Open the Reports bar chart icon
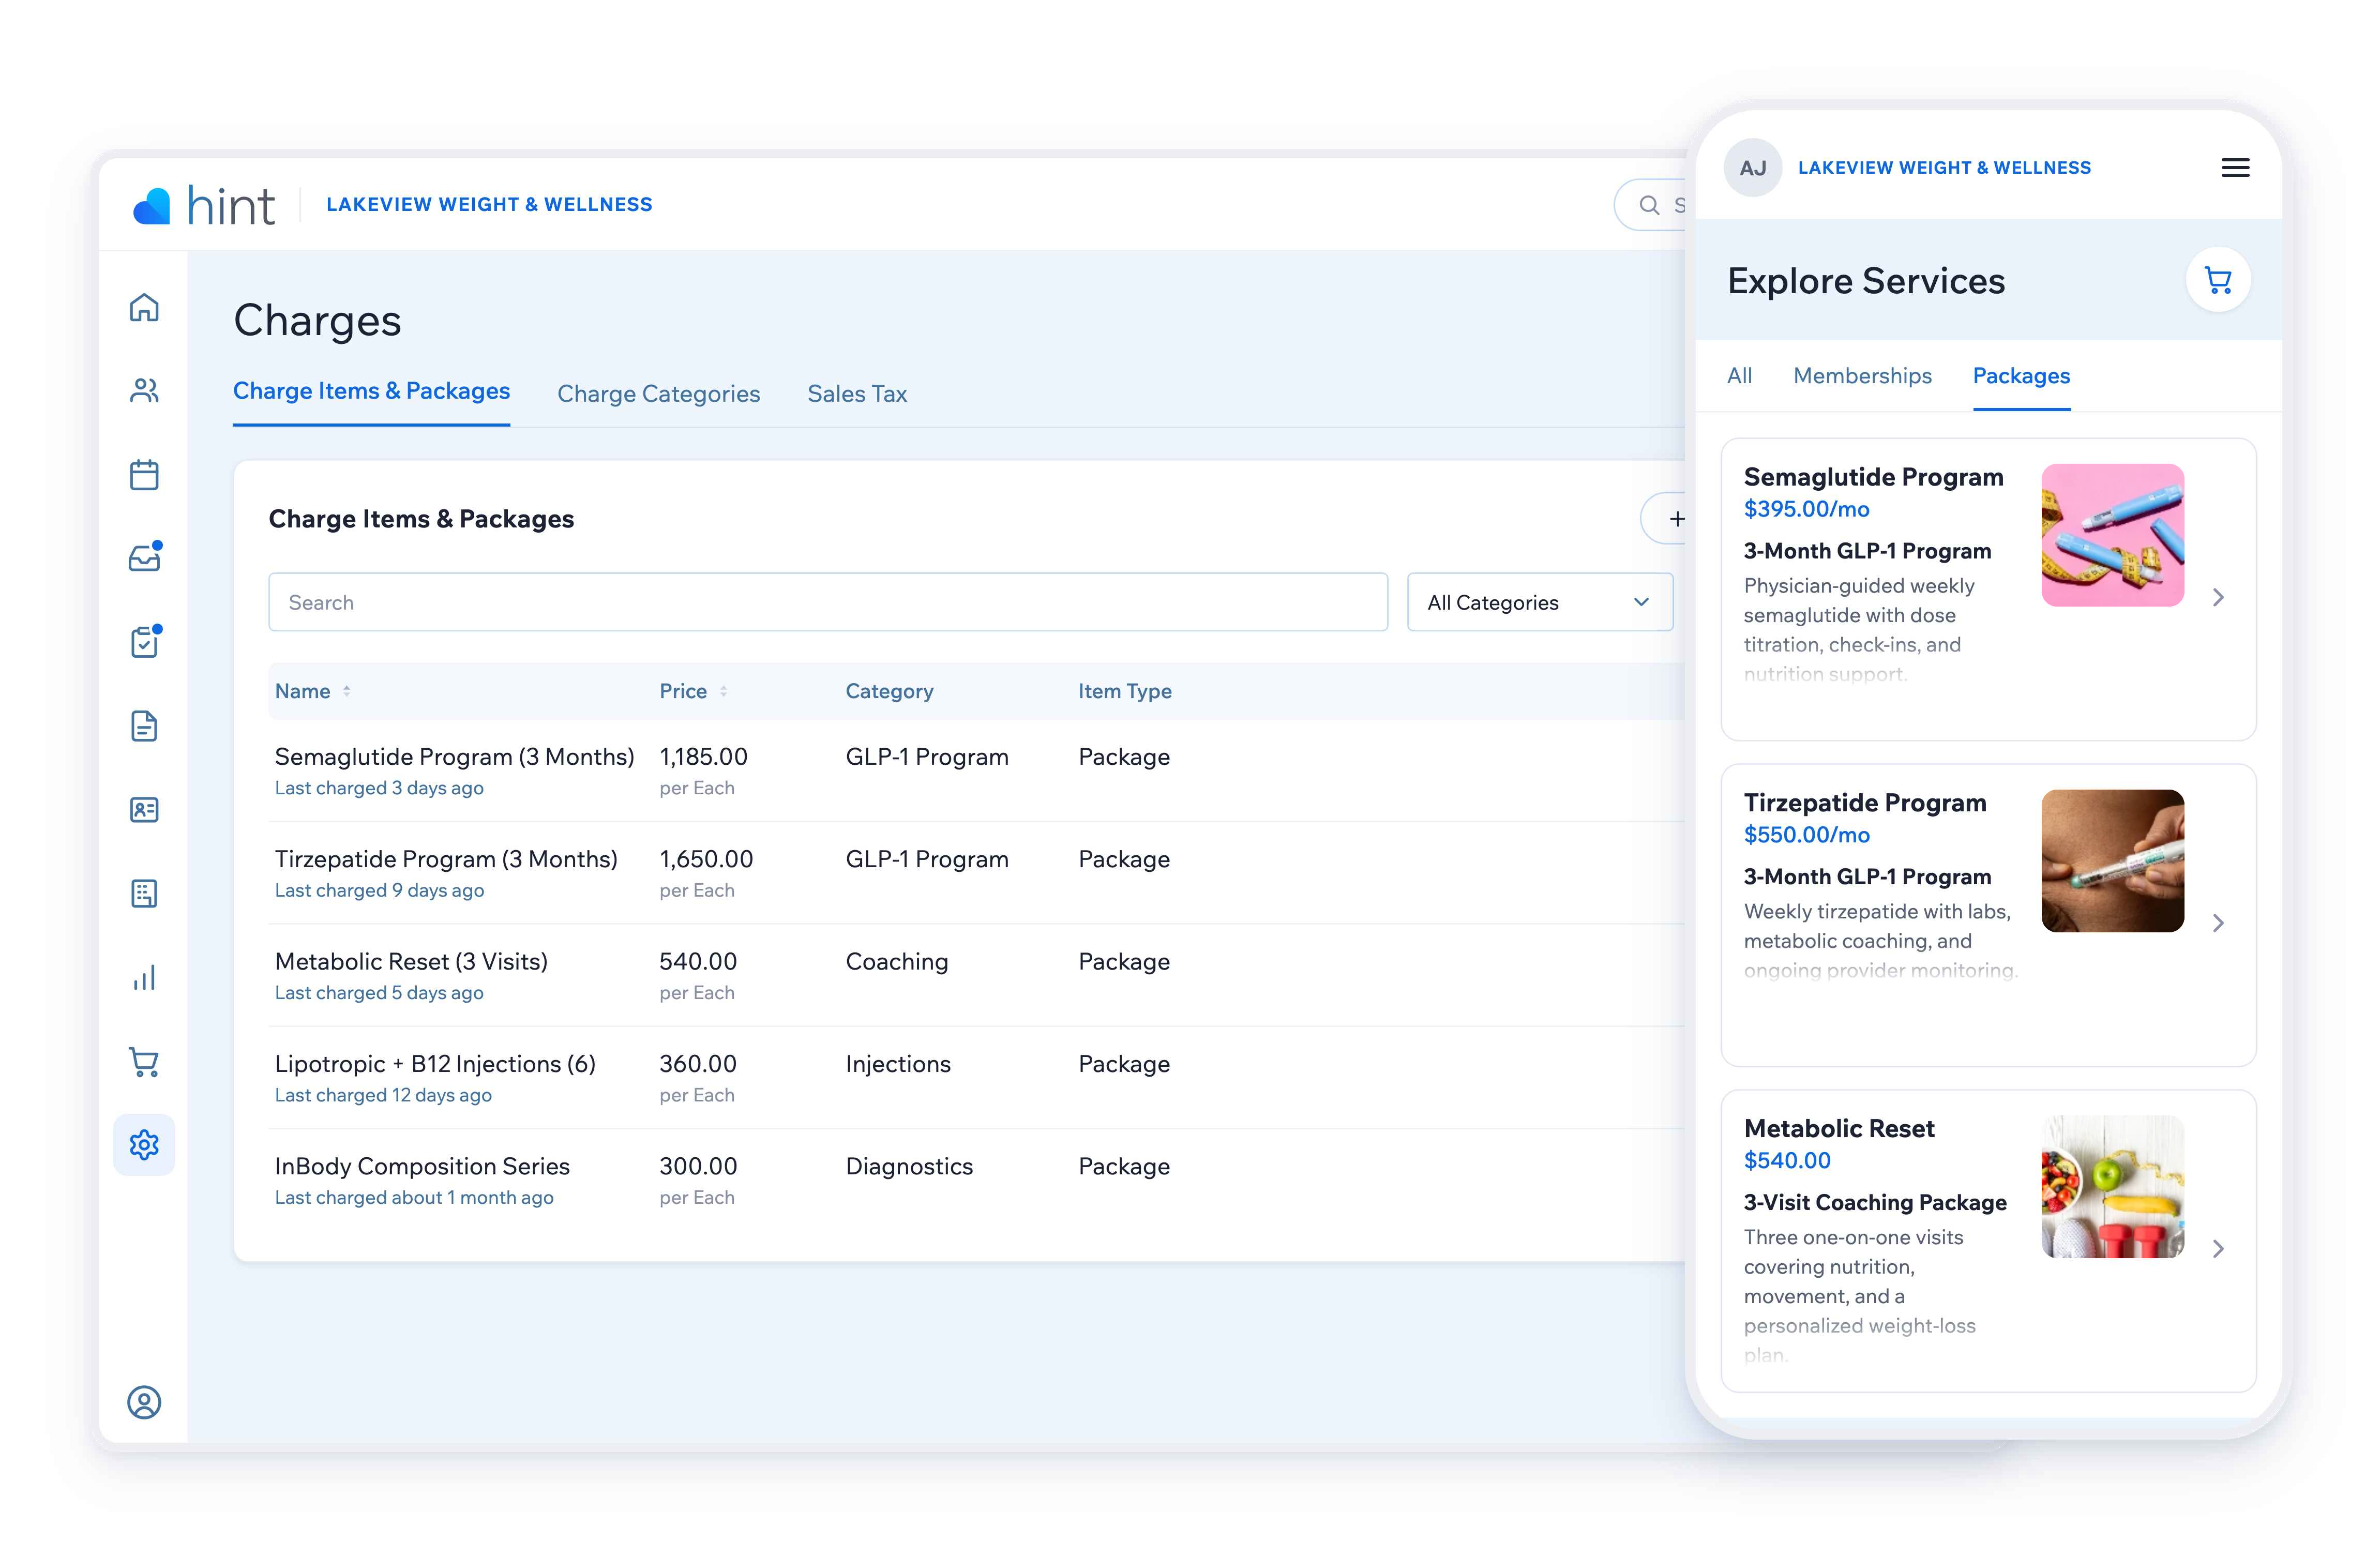 [x=144, y=977]
